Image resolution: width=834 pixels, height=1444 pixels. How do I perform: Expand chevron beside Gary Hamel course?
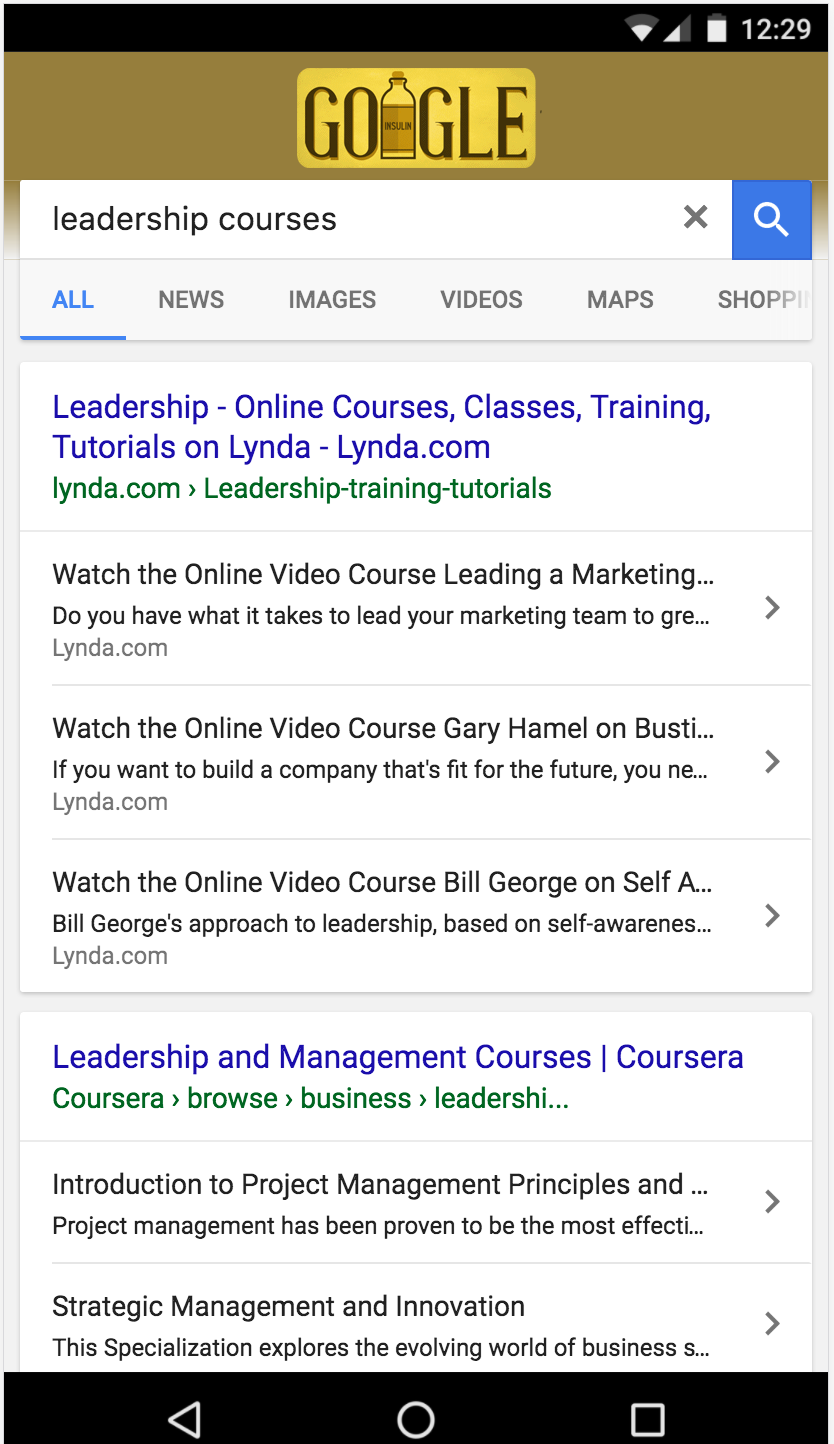(771, 762)
